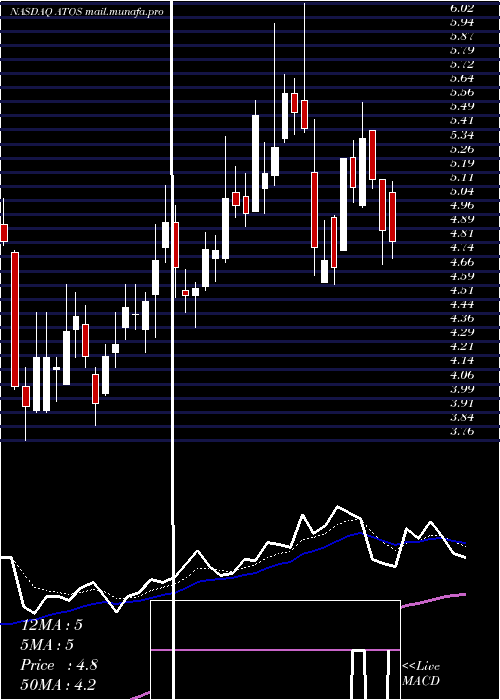Click the 5.04 price axis label
The image size is (500, 700).
tap(462, 191)
